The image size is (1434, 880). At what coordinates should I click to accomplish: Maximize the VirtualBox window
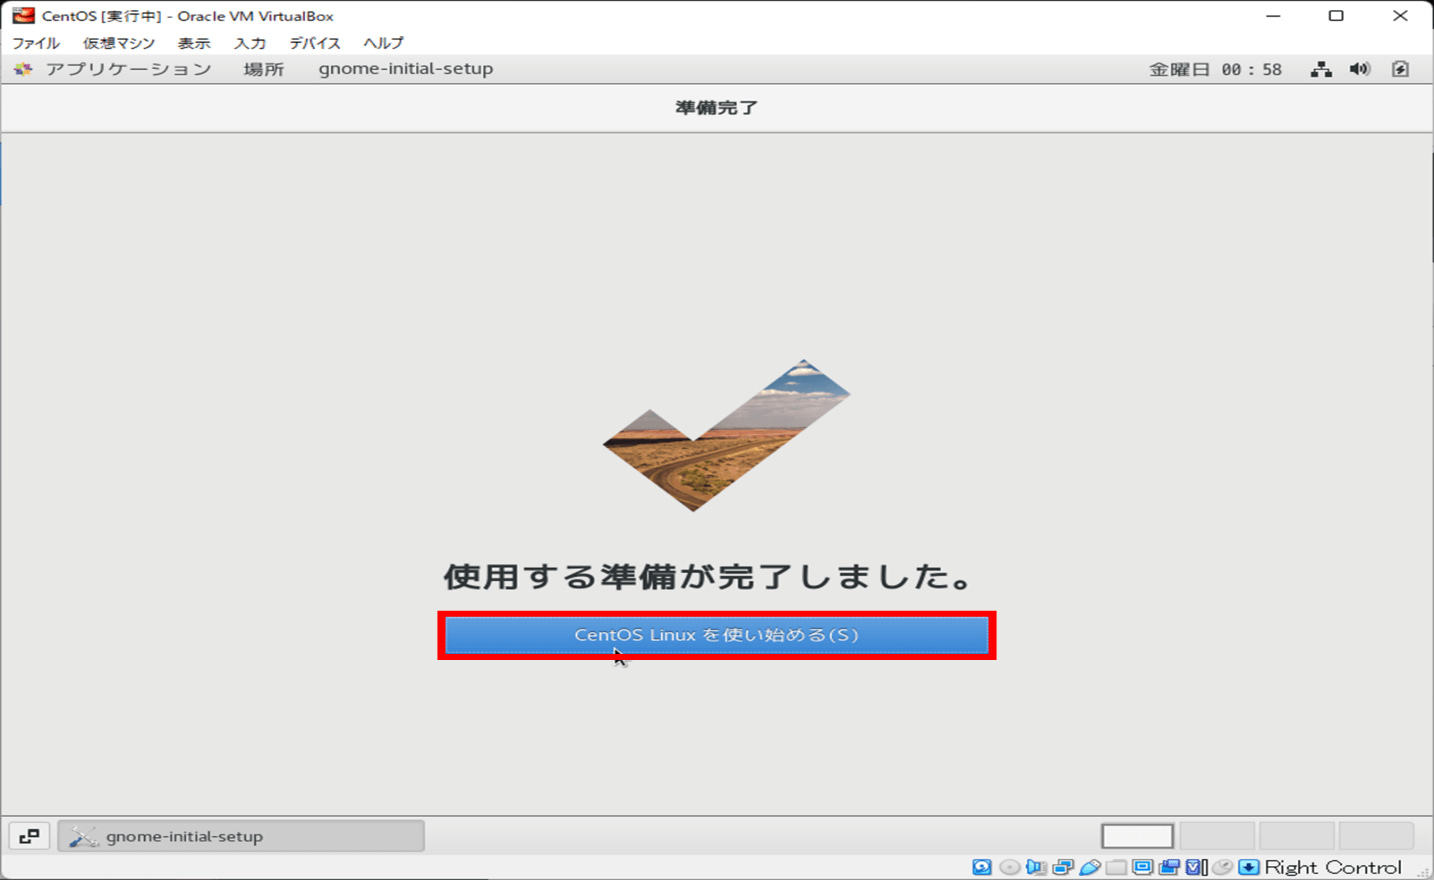1336,16
